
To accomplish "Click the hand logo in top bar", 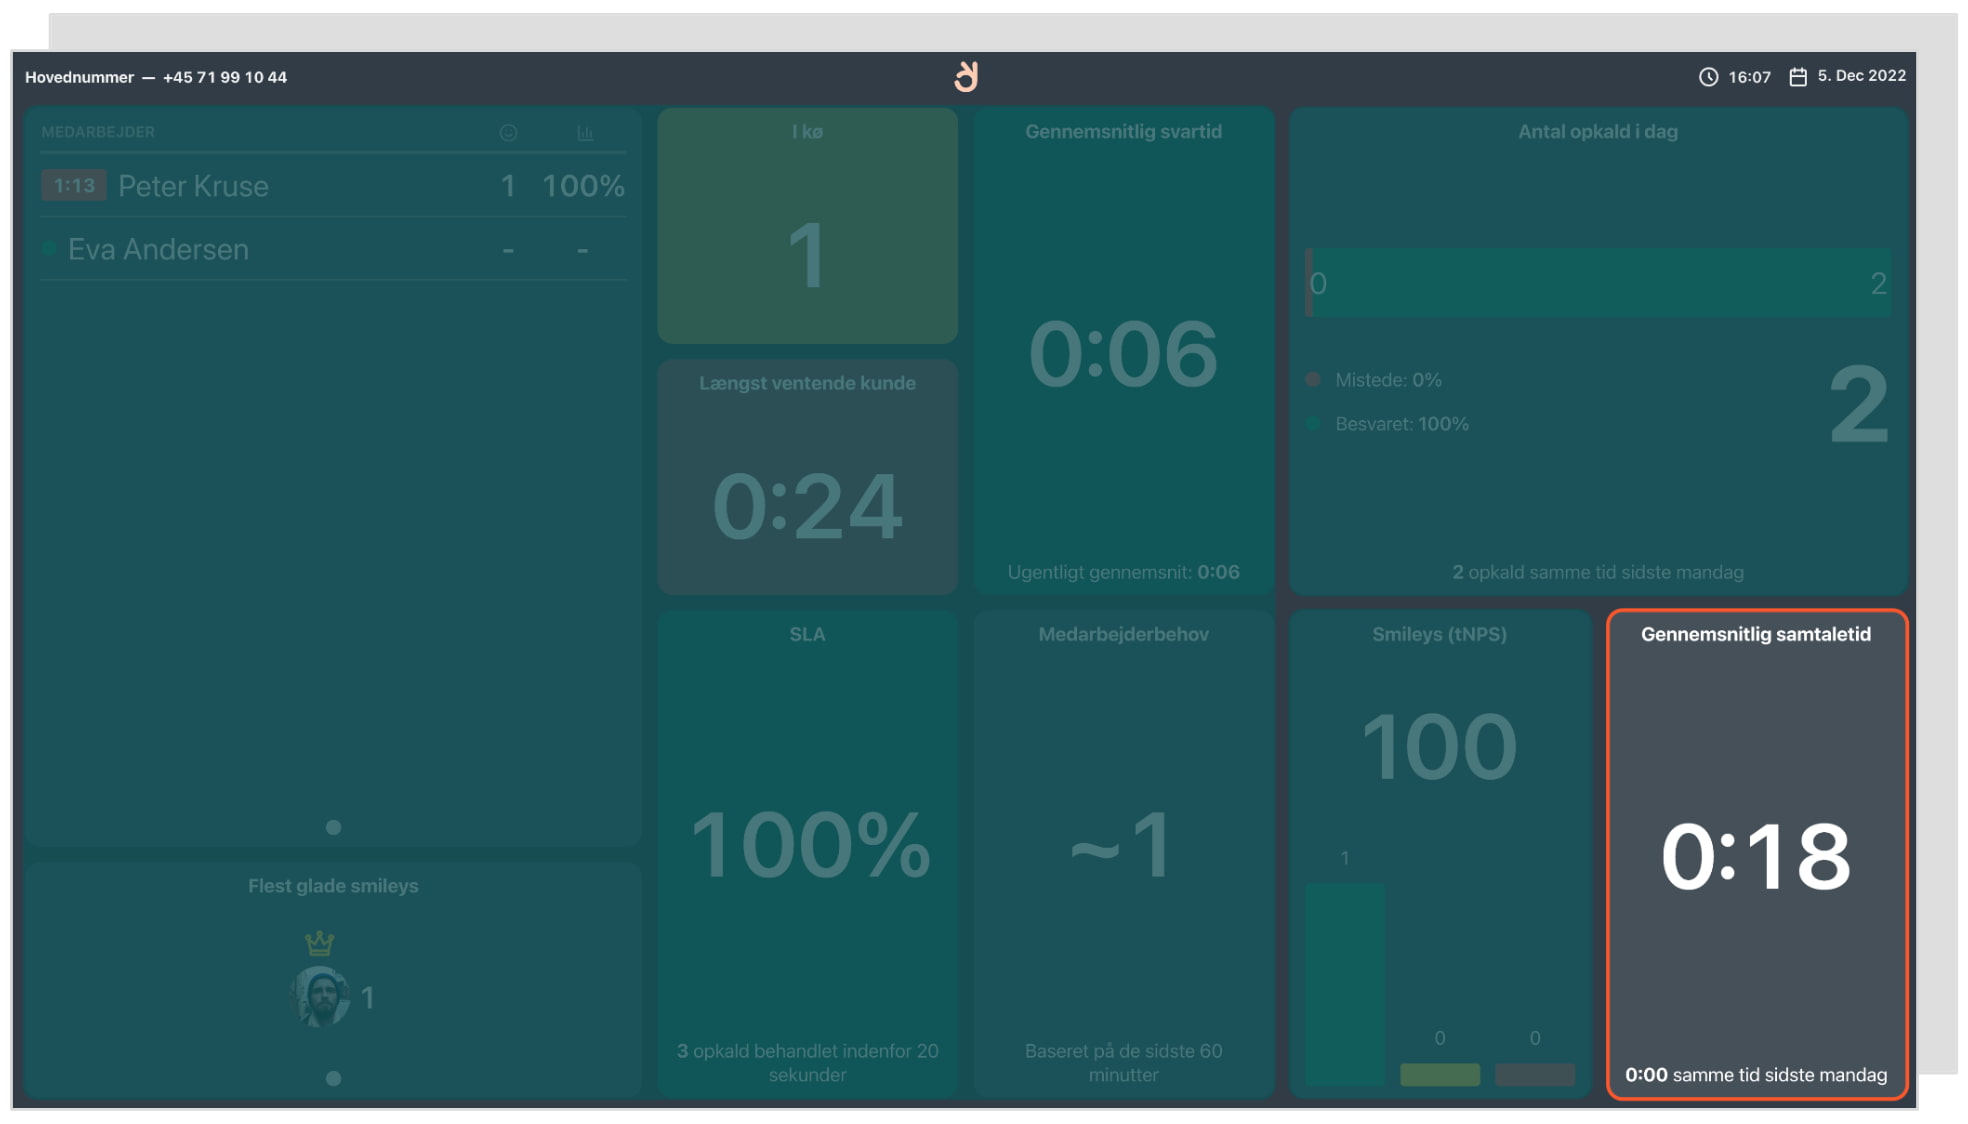I will point(966,77).
